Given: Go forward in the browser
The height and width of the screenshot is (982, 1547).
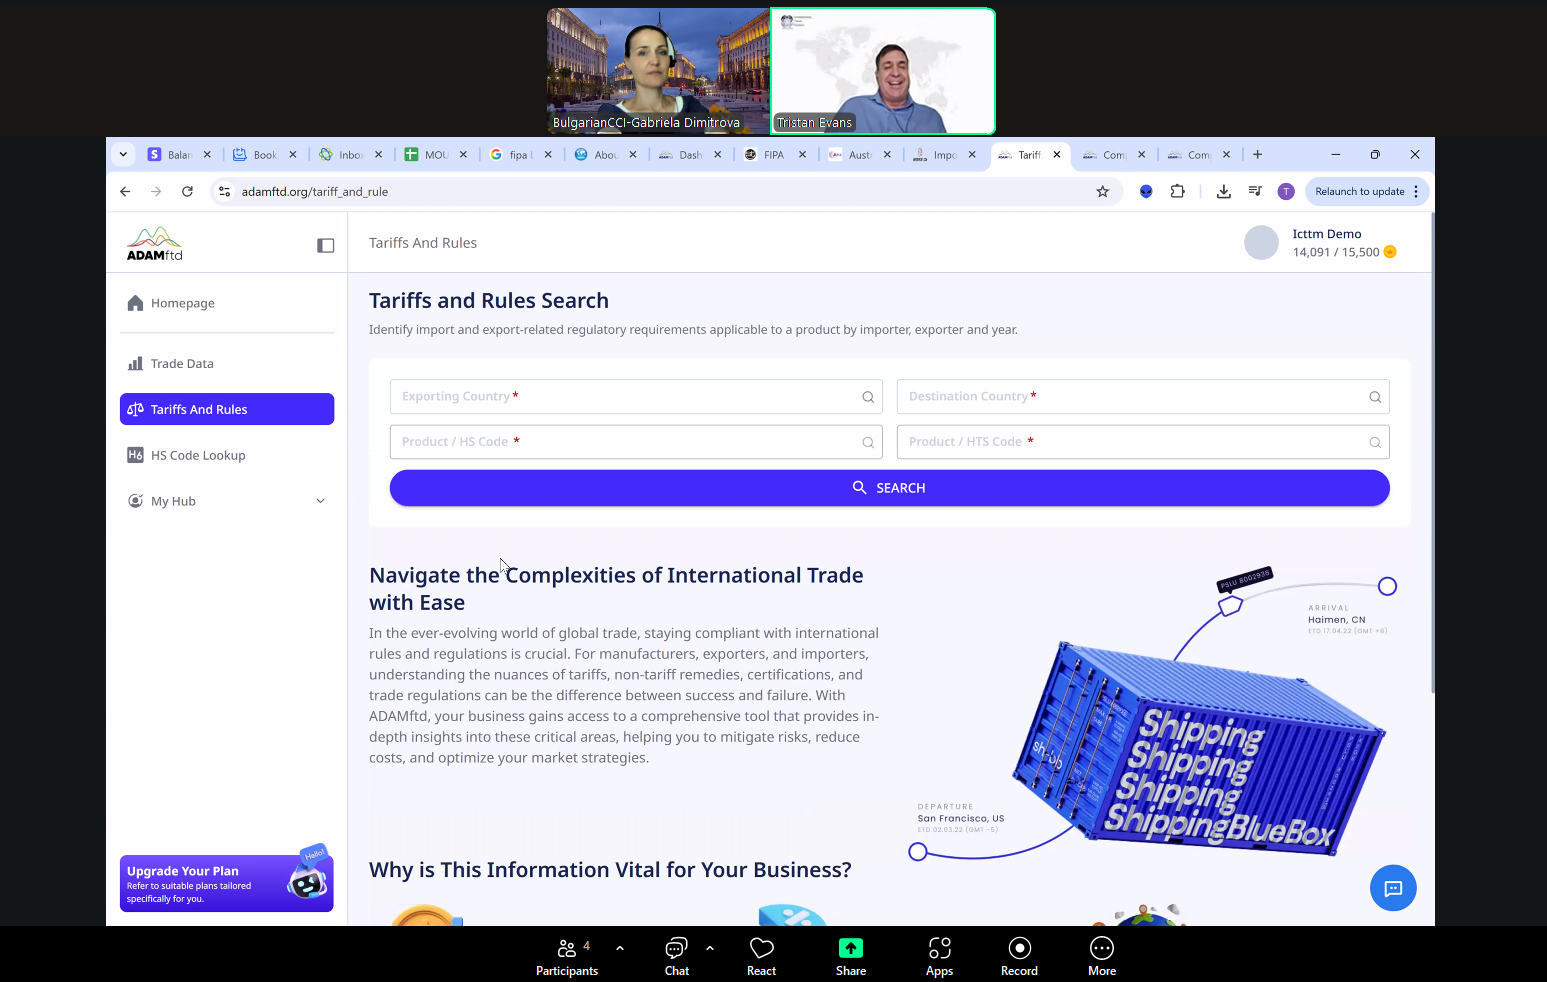Looking at the screenshot, I should click(156, 192).
